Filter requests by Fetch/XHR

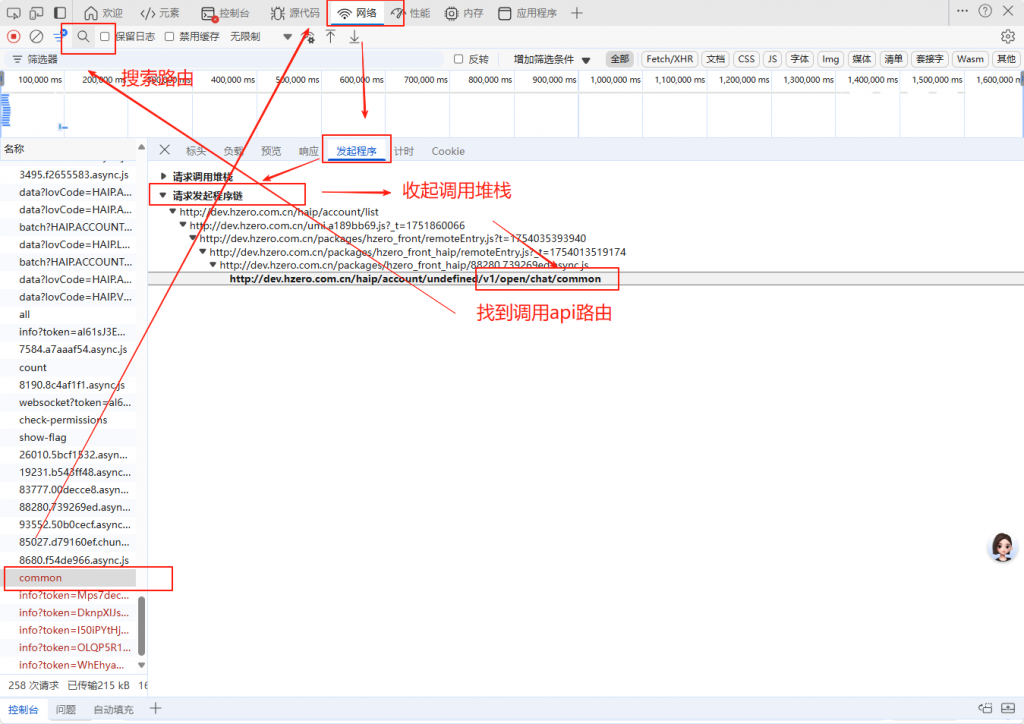tap(670, 59)
